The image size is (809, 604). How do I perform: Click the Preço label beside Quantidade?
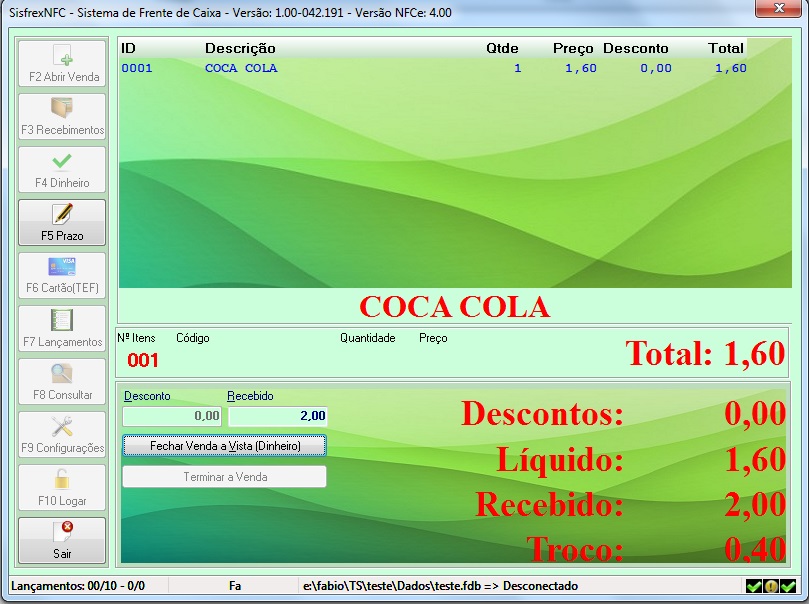[433, 338]
